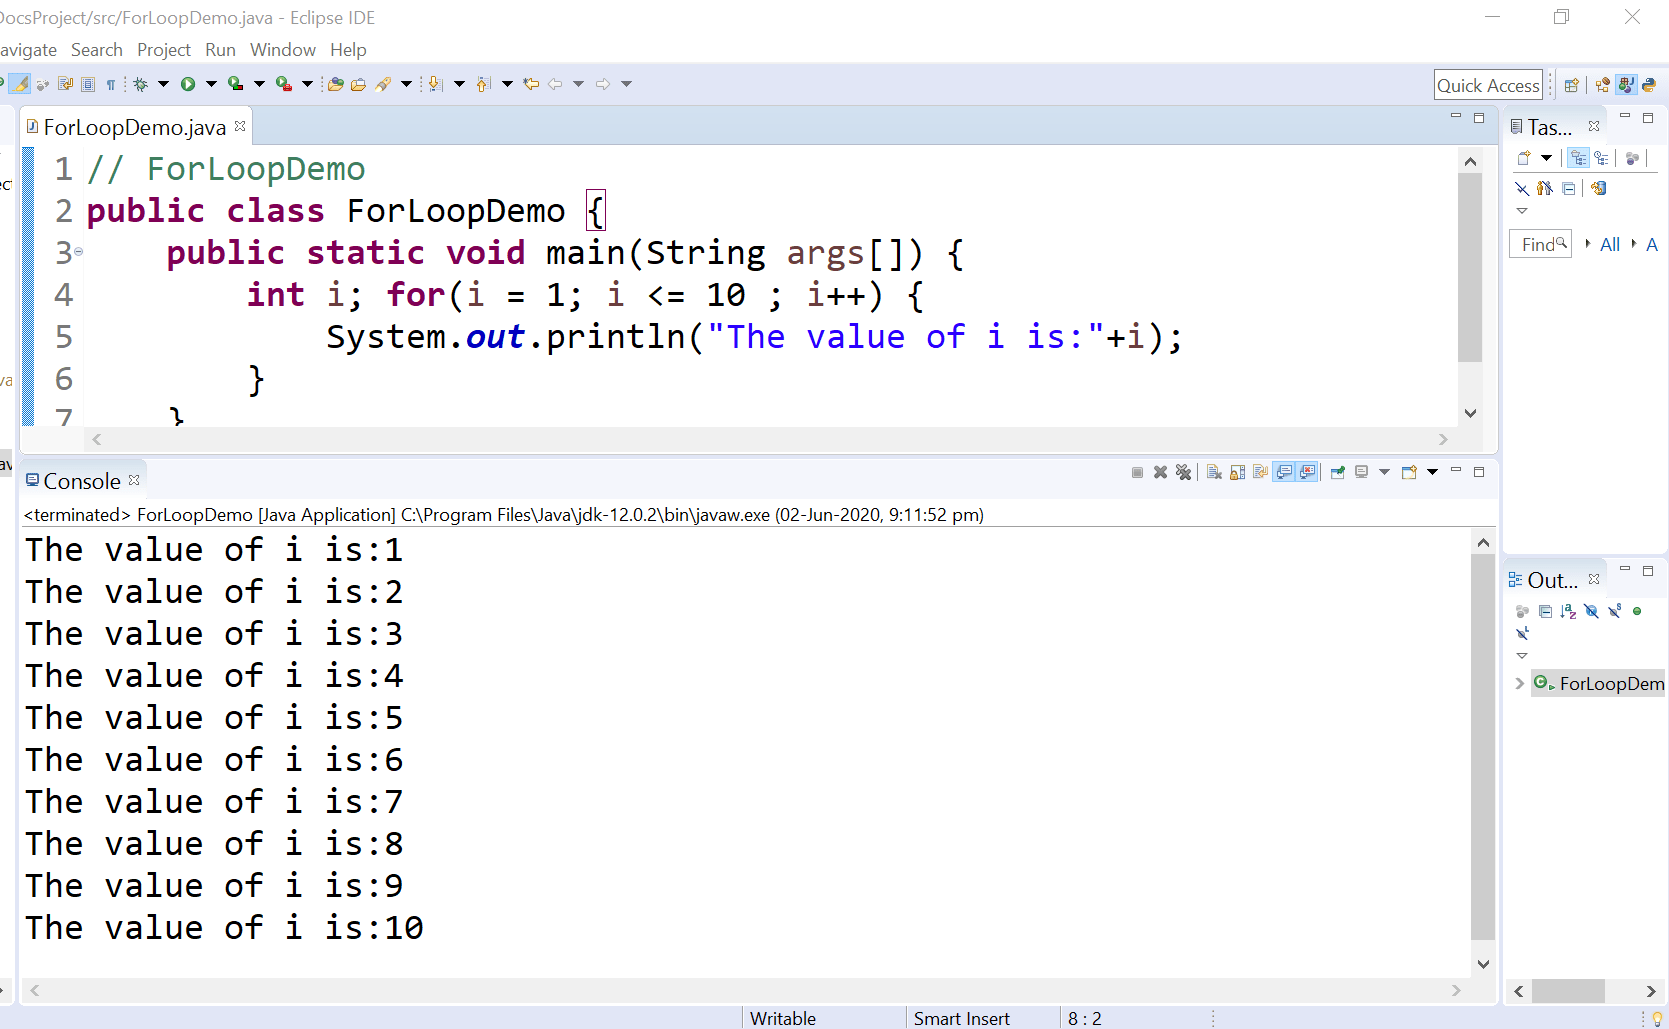Pin the Console view
This screenshot has width=1669, height=1029.
pos(1339,472)
